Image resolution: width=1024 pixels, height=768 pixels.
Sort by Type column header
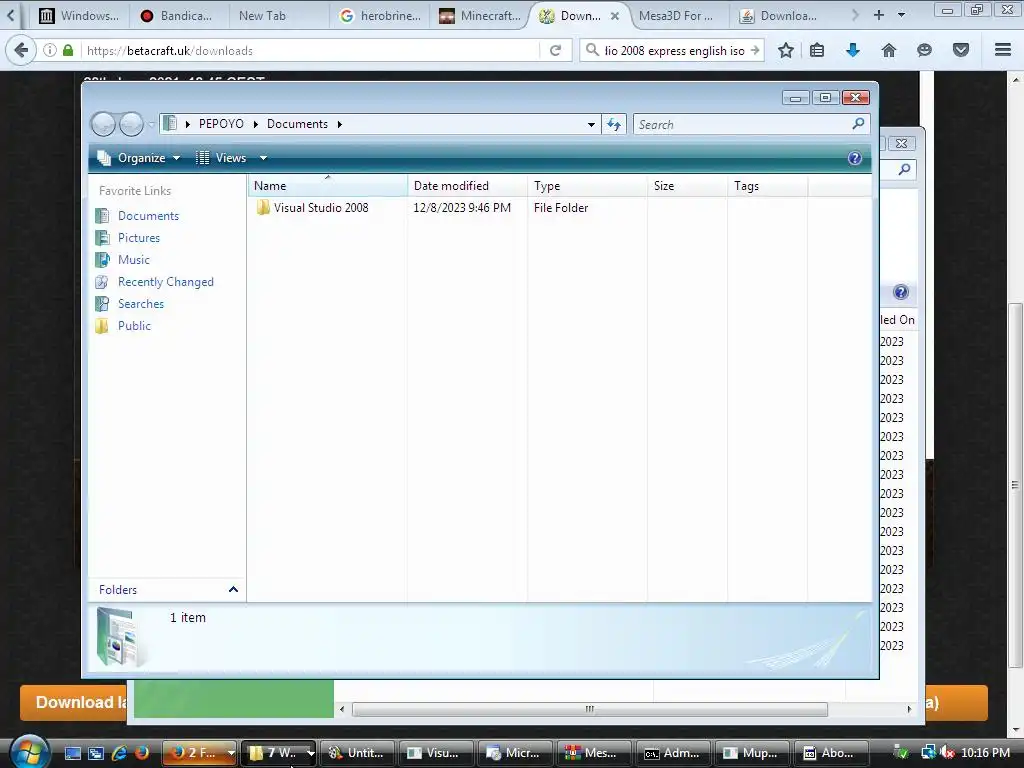[x=587, y=186]
